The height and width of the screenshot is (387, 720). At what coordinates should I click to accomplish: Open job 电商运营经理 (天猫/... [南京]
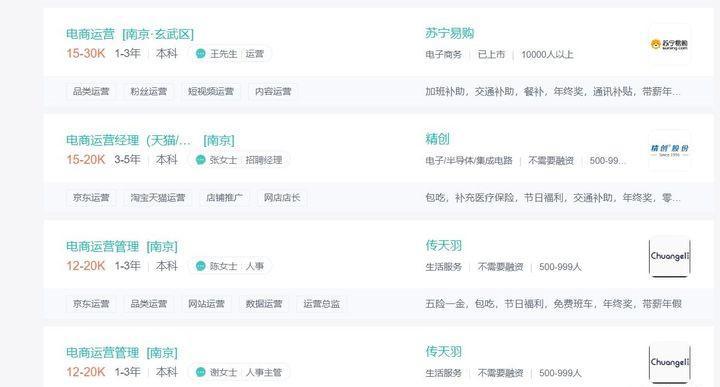pos(150,140)
